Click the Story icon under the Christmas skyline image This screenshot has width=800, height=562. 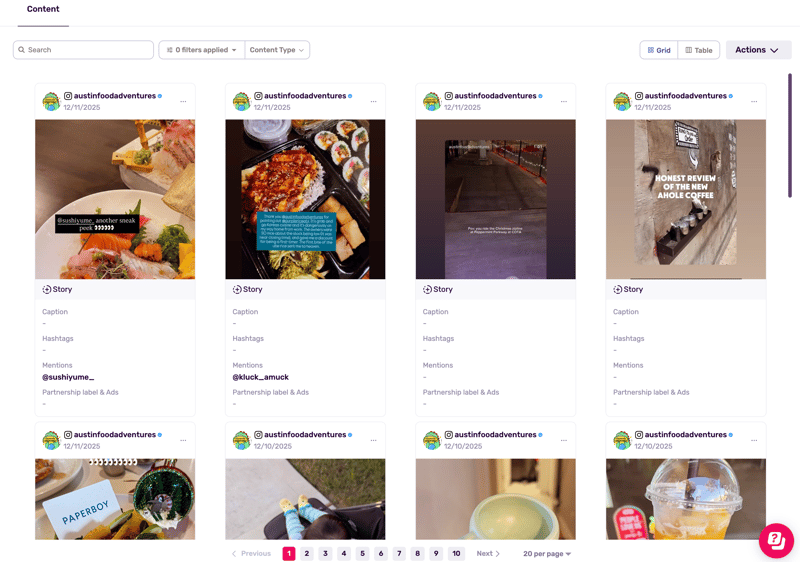pyautogui.click(x=427, y=289)
